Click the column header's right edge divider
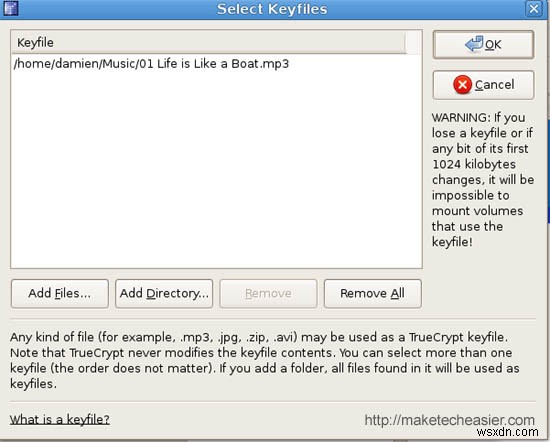 tap(406, 42)
